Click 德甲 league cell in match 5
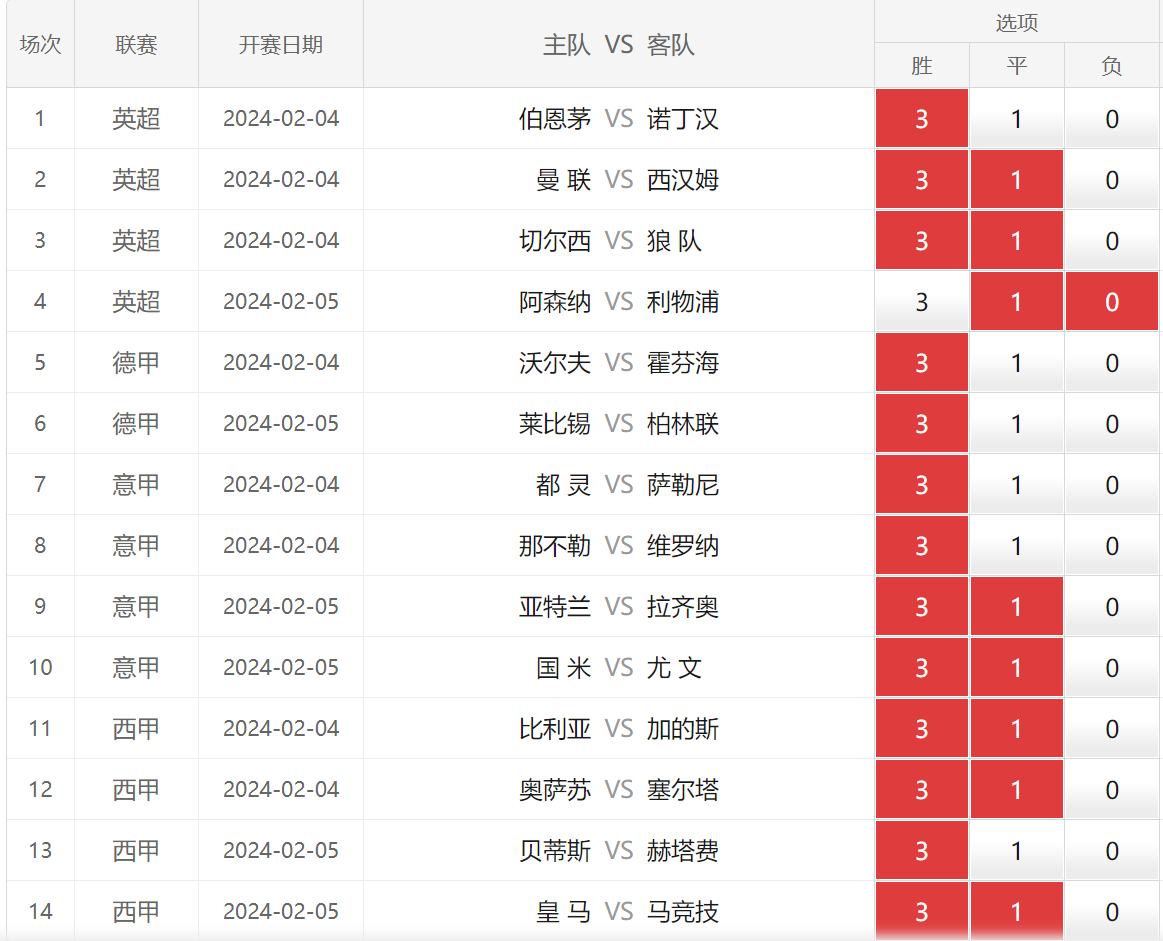1163x941 pixels. pyautogui.click(x=136, y=363)
